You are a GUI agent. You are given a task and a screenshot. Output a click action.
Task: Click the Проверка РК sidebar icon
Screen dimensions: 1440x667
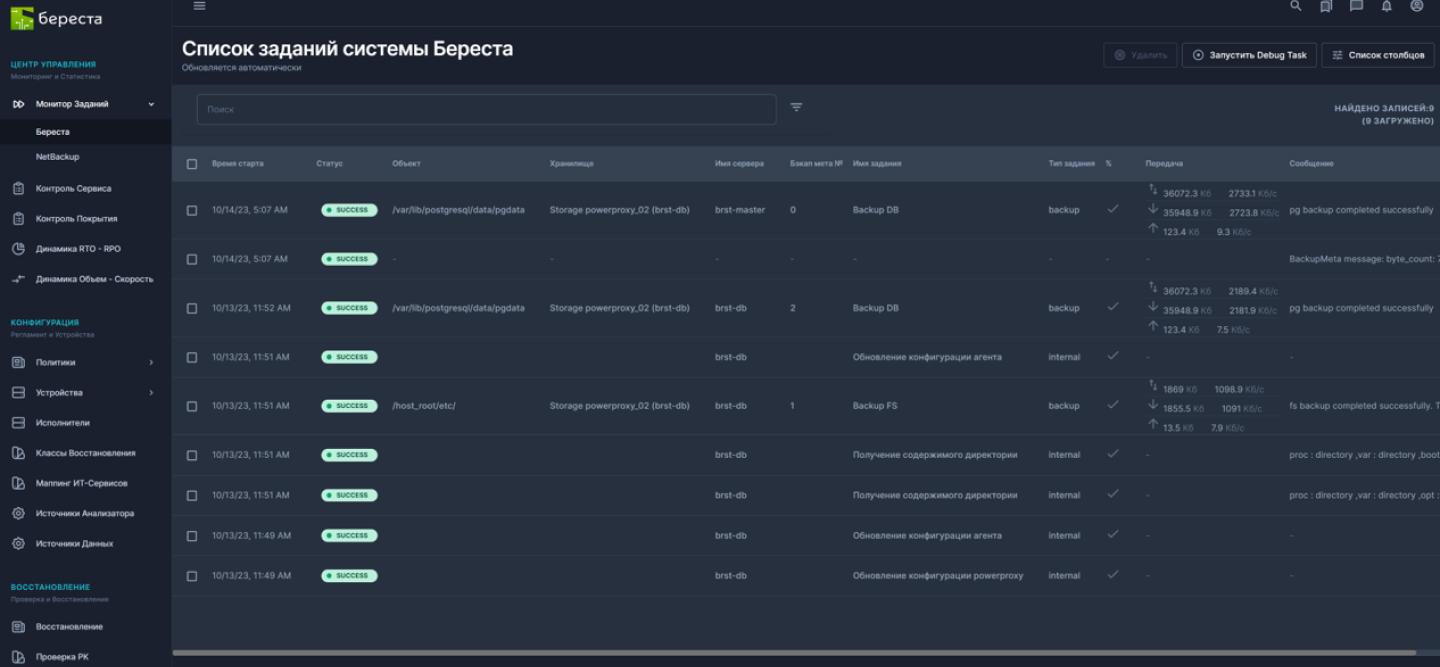click(x=18, y=657)
